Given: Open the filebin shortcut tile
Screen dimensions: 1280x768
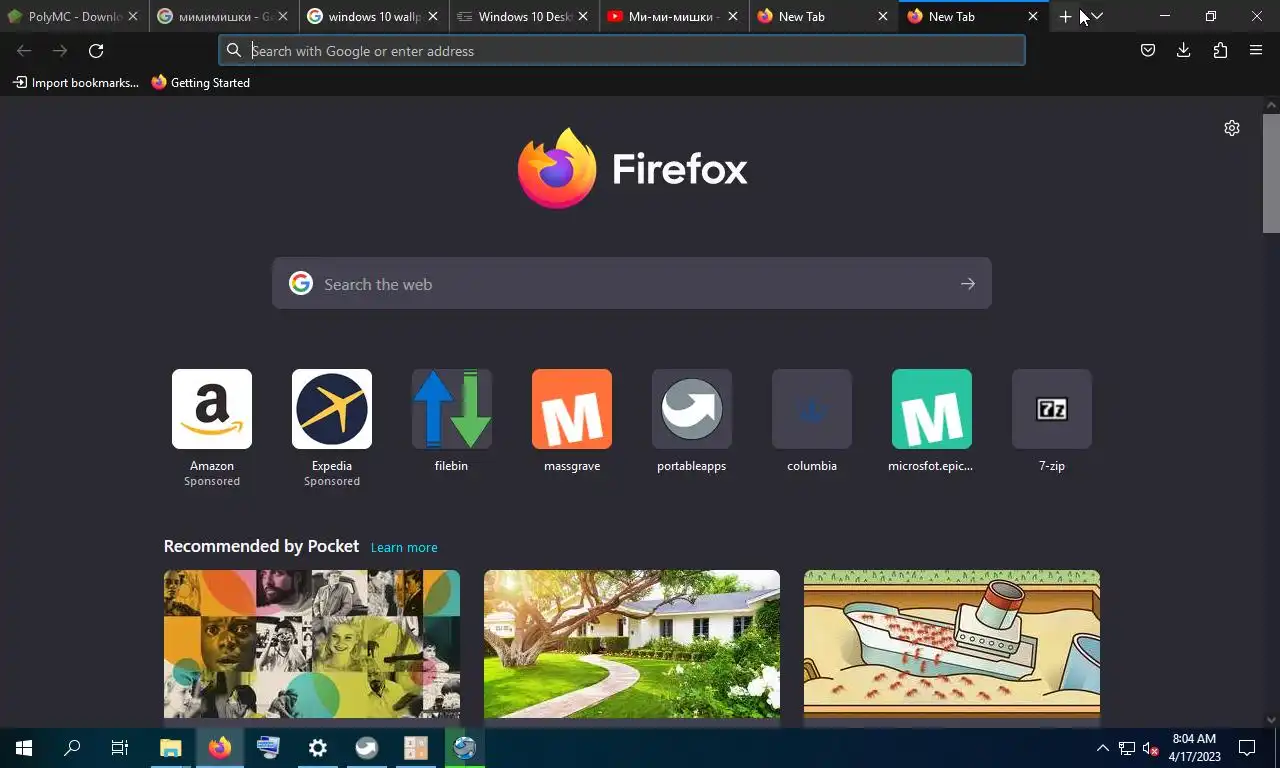Looking at the screenshot, I should click(x=452, y=409).
